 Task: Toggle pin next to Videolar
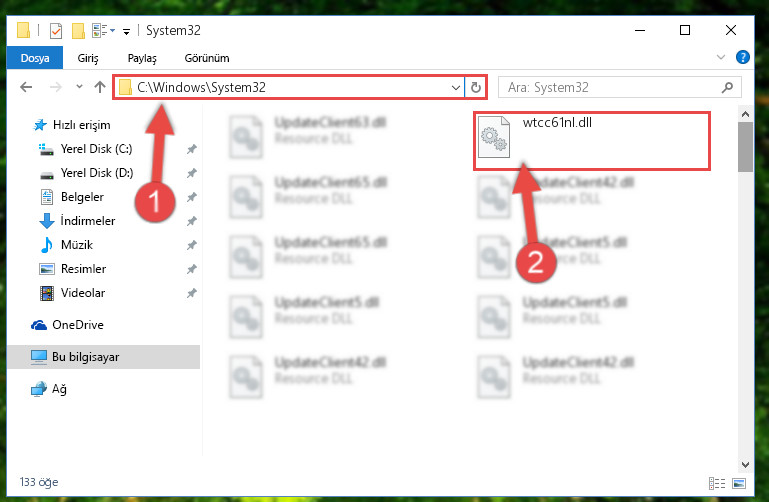192,293
